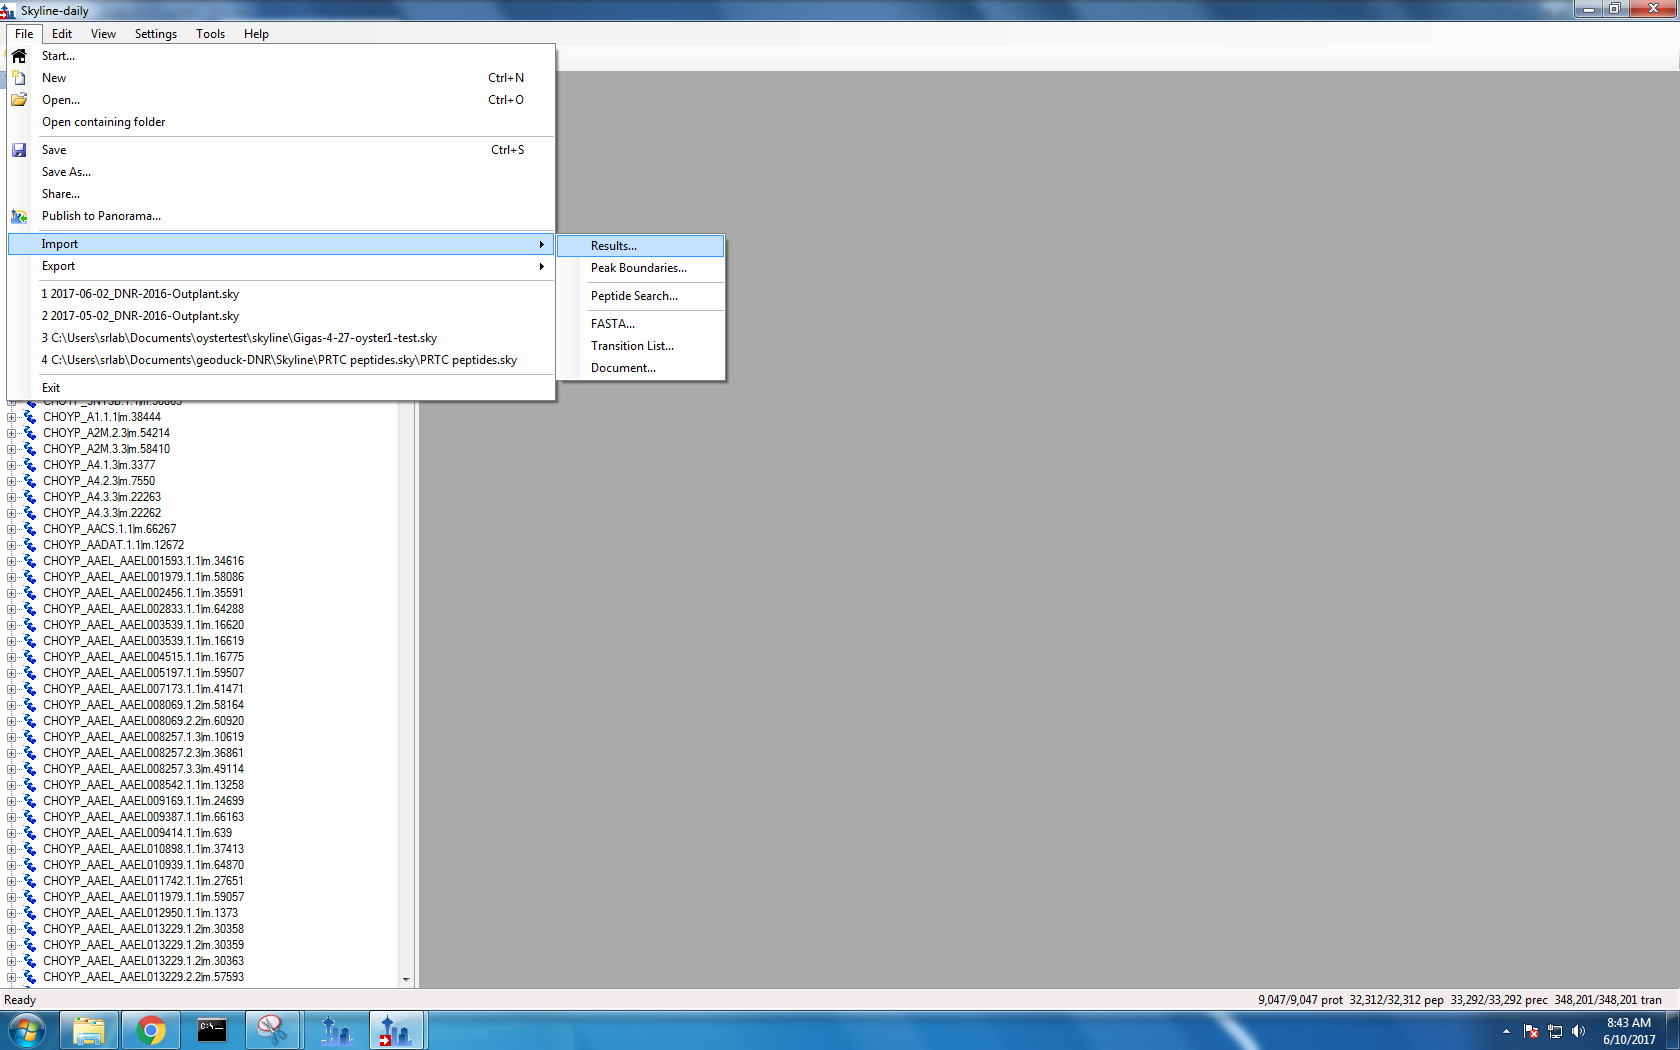Open the Snipping Tool taskbar icon
Screen dimensions: 1680x1050
(272, 1030)
